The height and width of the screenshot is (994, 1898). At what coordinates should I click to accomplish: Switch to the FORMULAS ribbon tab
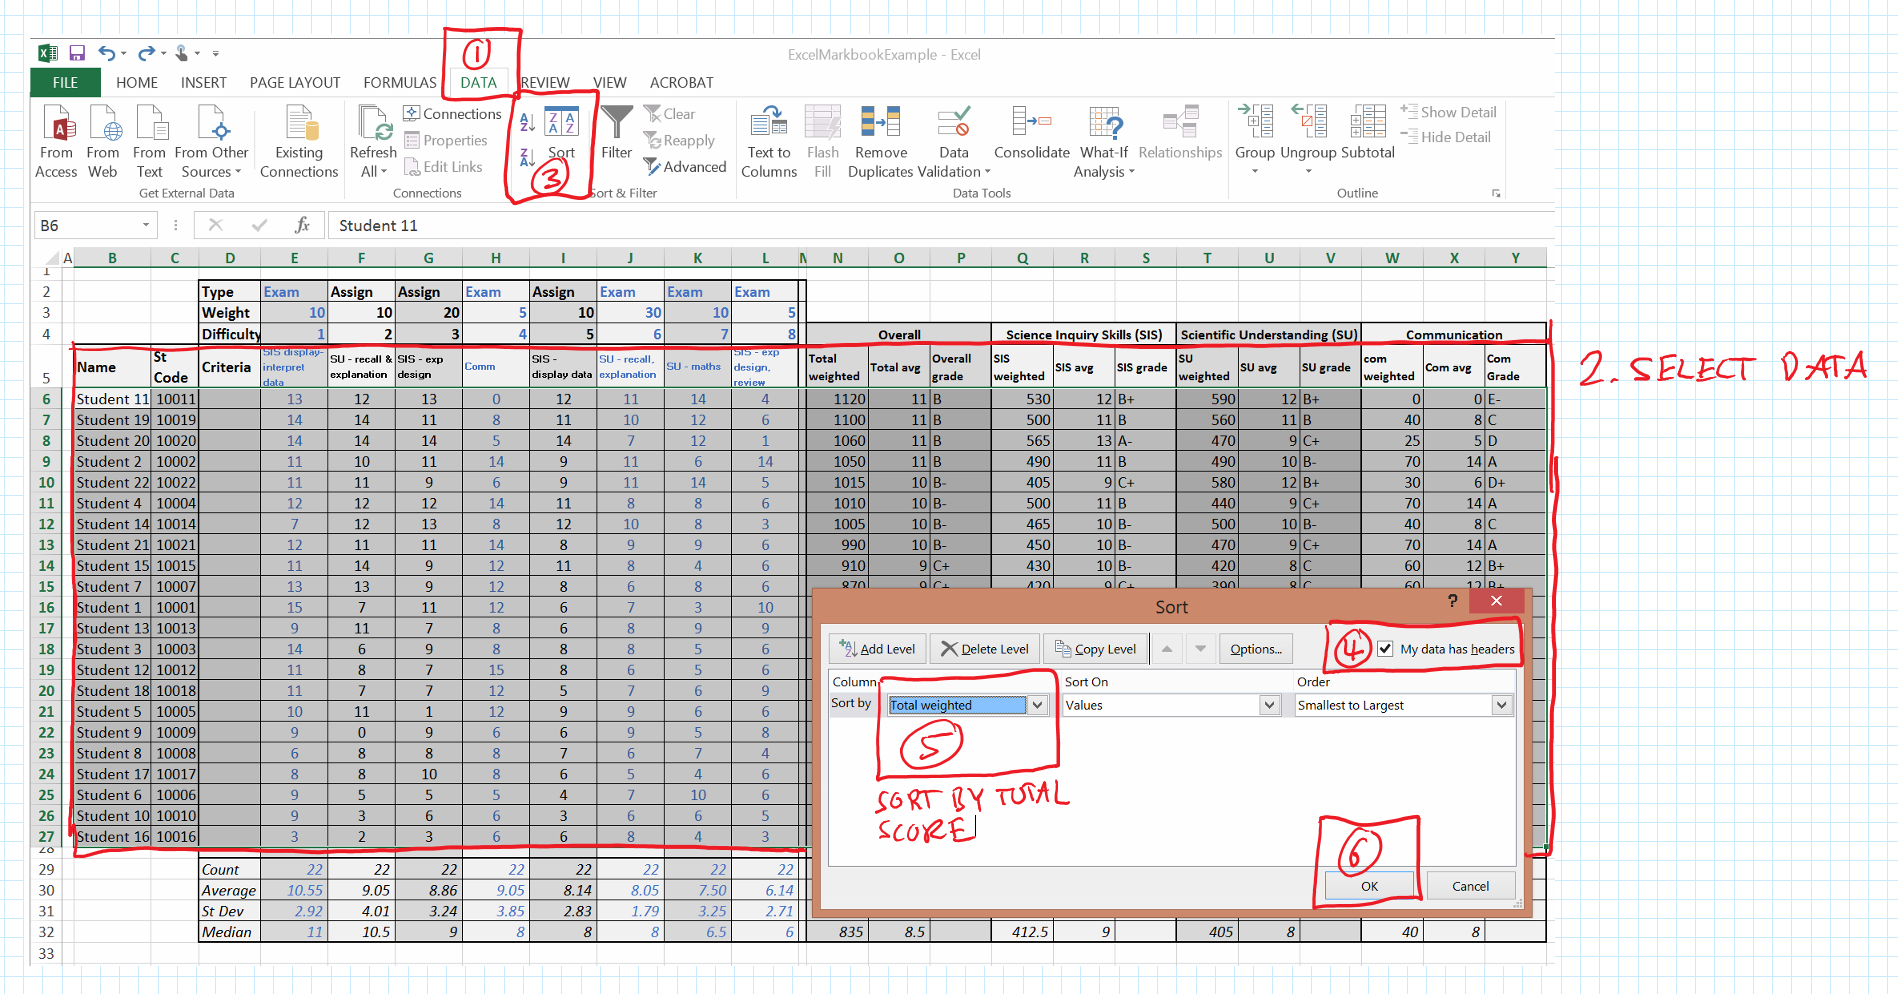[399, 83]
